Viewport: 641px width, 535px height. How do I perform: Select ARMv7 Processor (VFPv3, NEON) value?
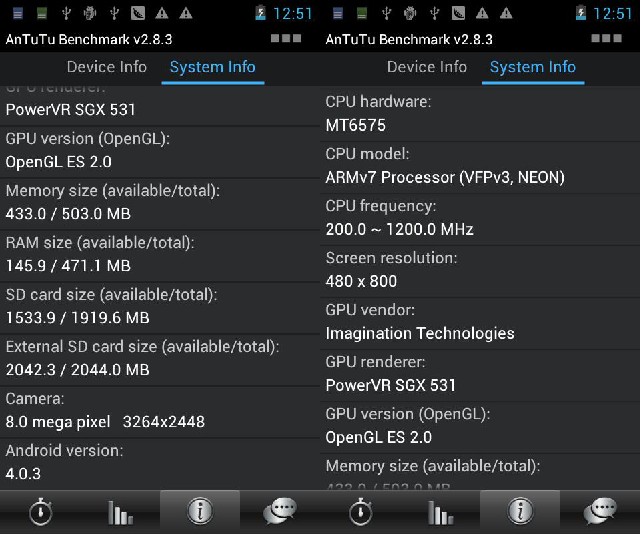pos(445,177)
